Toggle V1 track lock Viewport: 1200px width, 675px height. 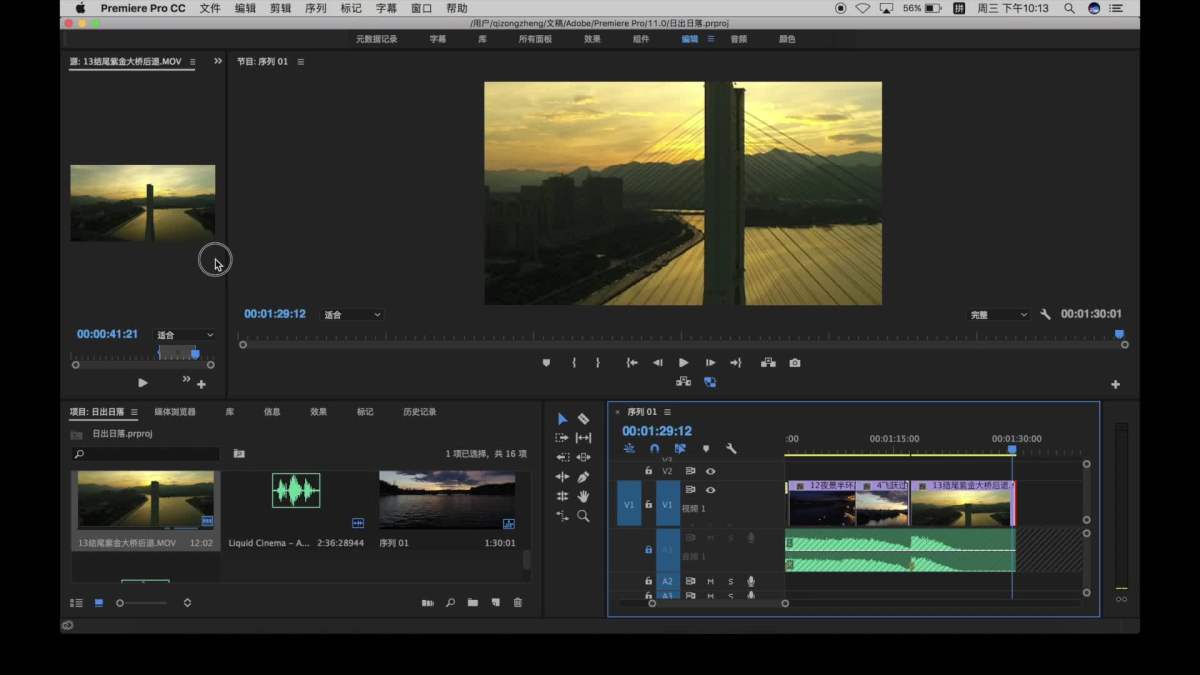(x=648, y=505)
